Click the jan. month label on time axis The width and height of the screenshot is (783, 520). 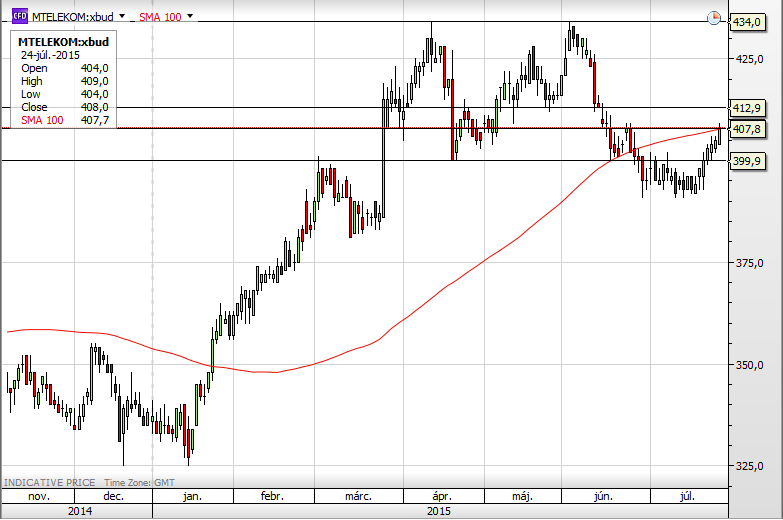pyautogui.click(x=192, y=497)
